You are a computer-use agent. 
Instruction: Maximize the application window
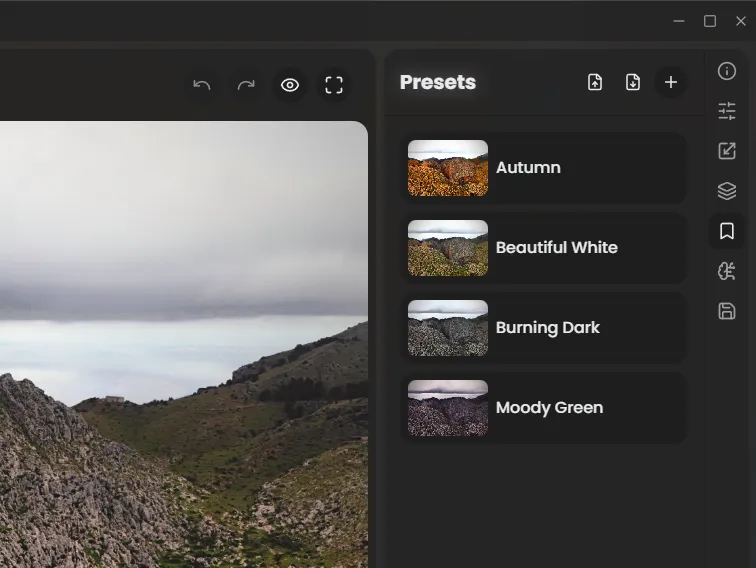coord(710,21)
